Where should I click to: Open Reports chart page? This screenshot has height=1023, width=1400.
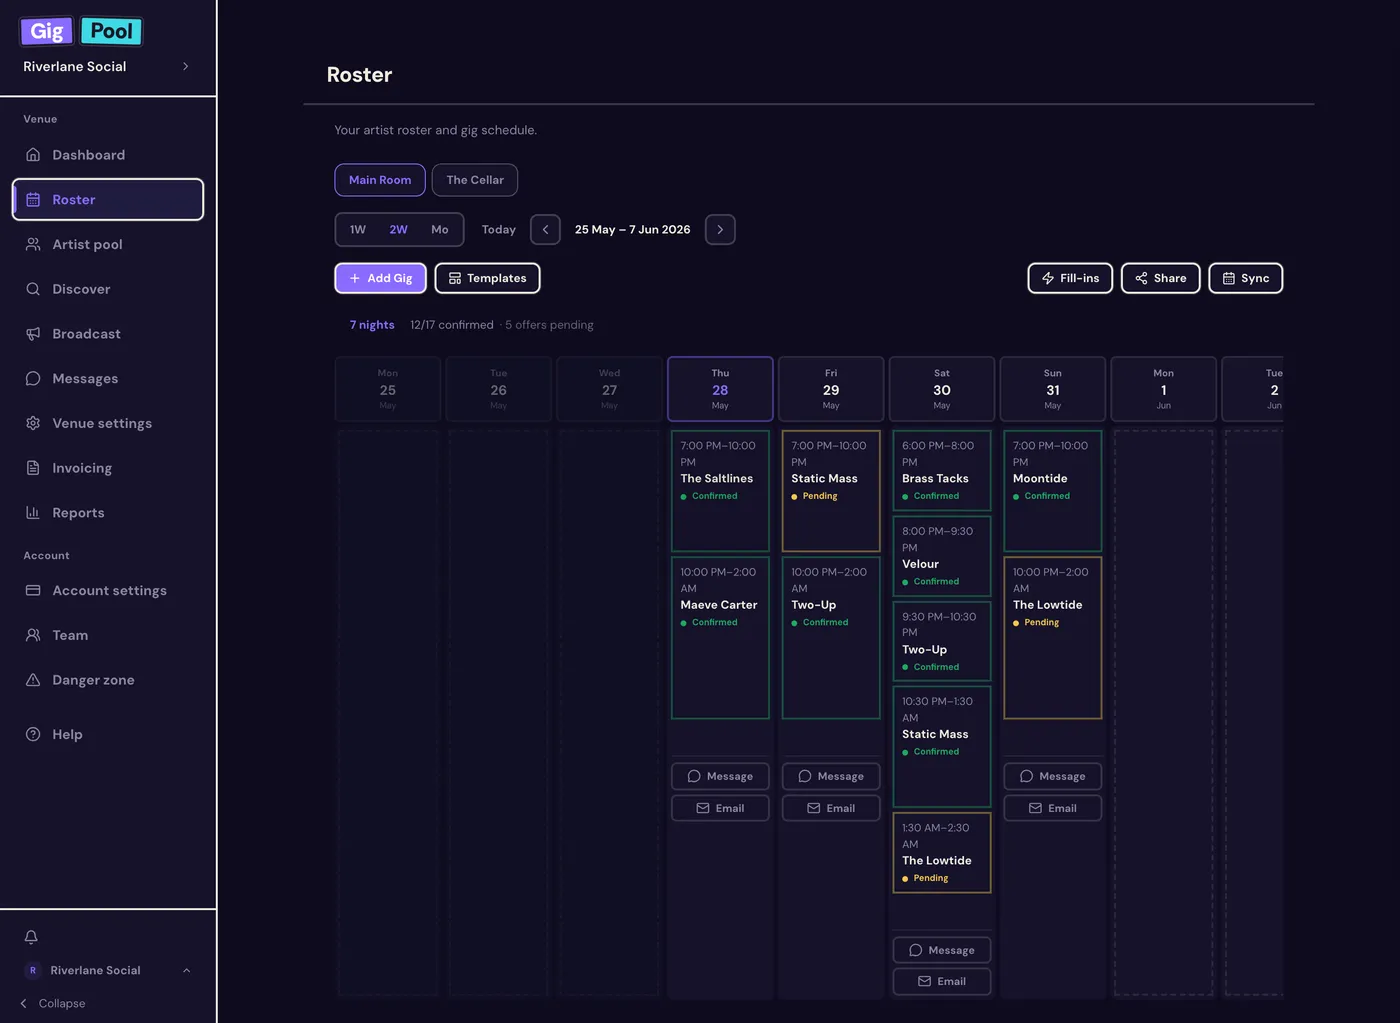point(108,513)
